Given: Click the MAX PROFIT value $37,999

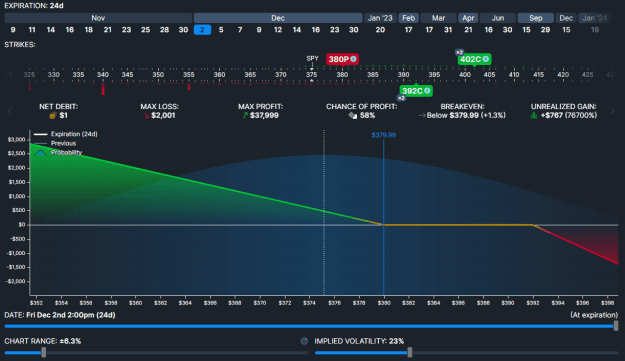Looking at the screenshot, I should point(264,116).
